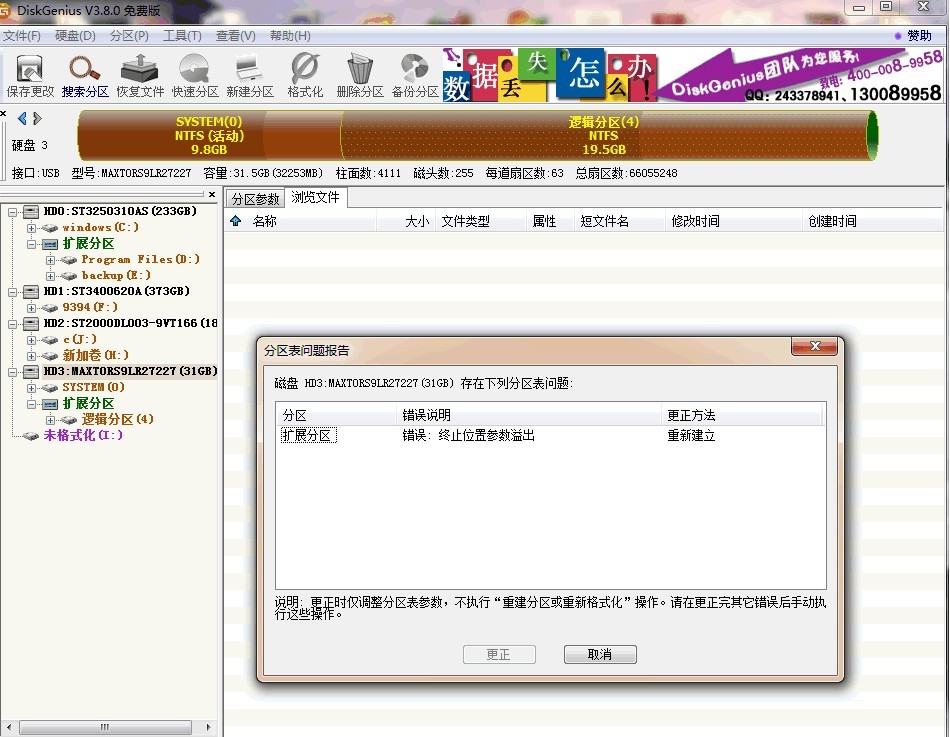Screen dimensions: 950x737
Task: Open the 帮助(H) menu
Action: pos(290,36)
